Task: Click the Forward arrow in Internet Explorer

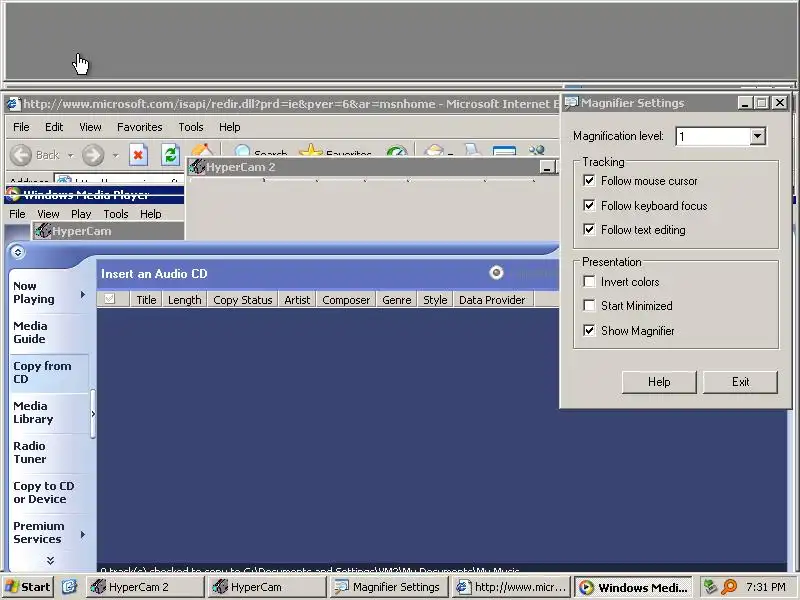Action: [x=93, y=155]
